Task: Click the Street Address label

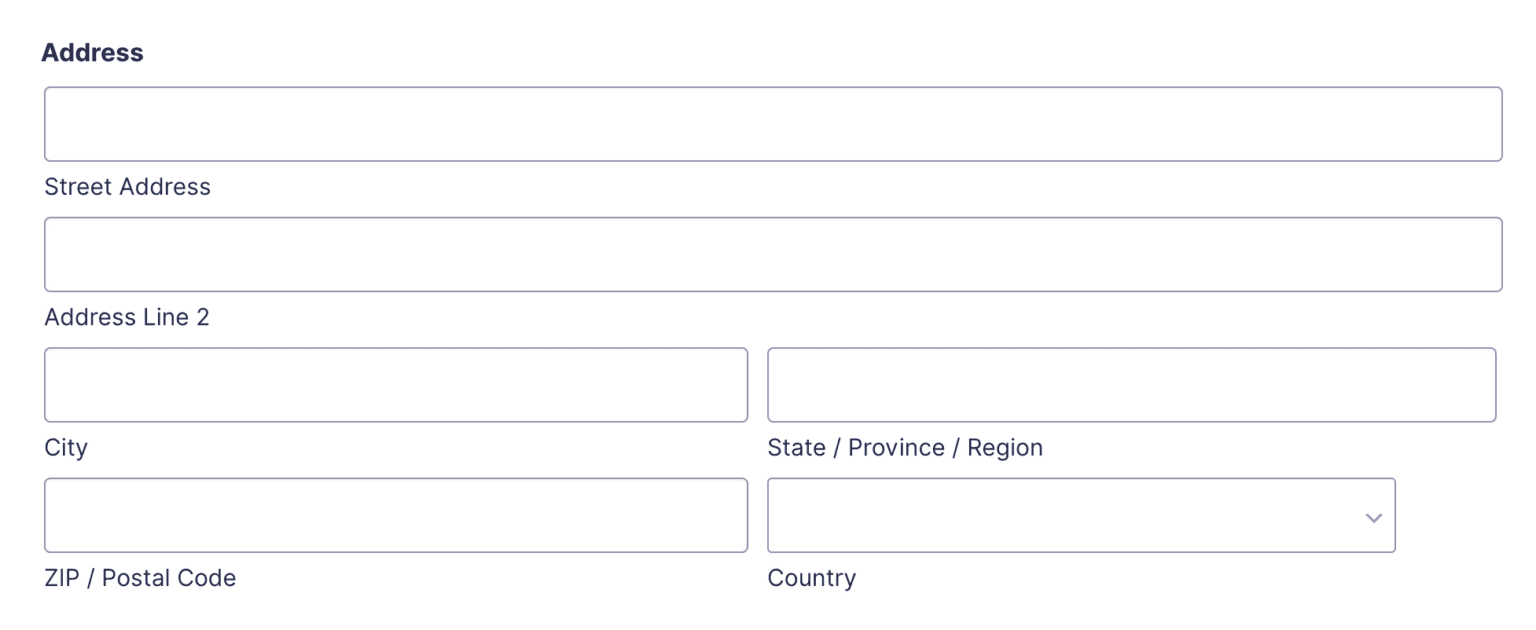Action: tap(128, 187)
